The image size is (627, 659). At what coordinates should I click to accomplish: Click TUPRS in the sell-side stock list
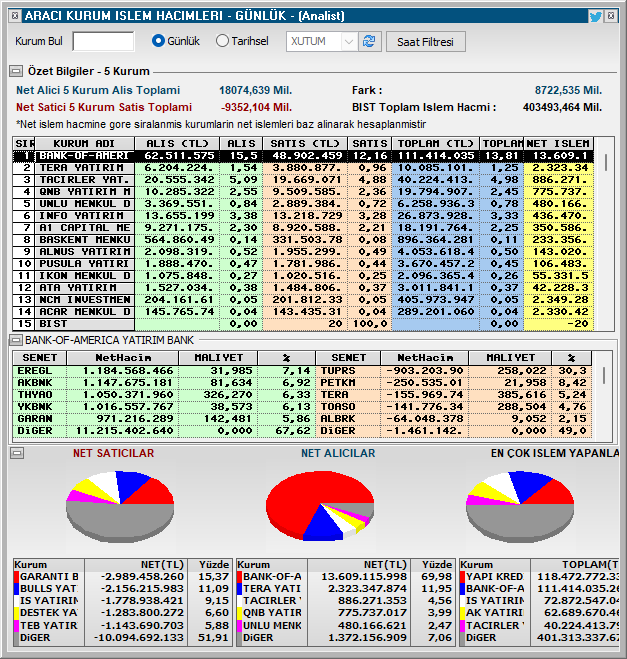[338, 371]
